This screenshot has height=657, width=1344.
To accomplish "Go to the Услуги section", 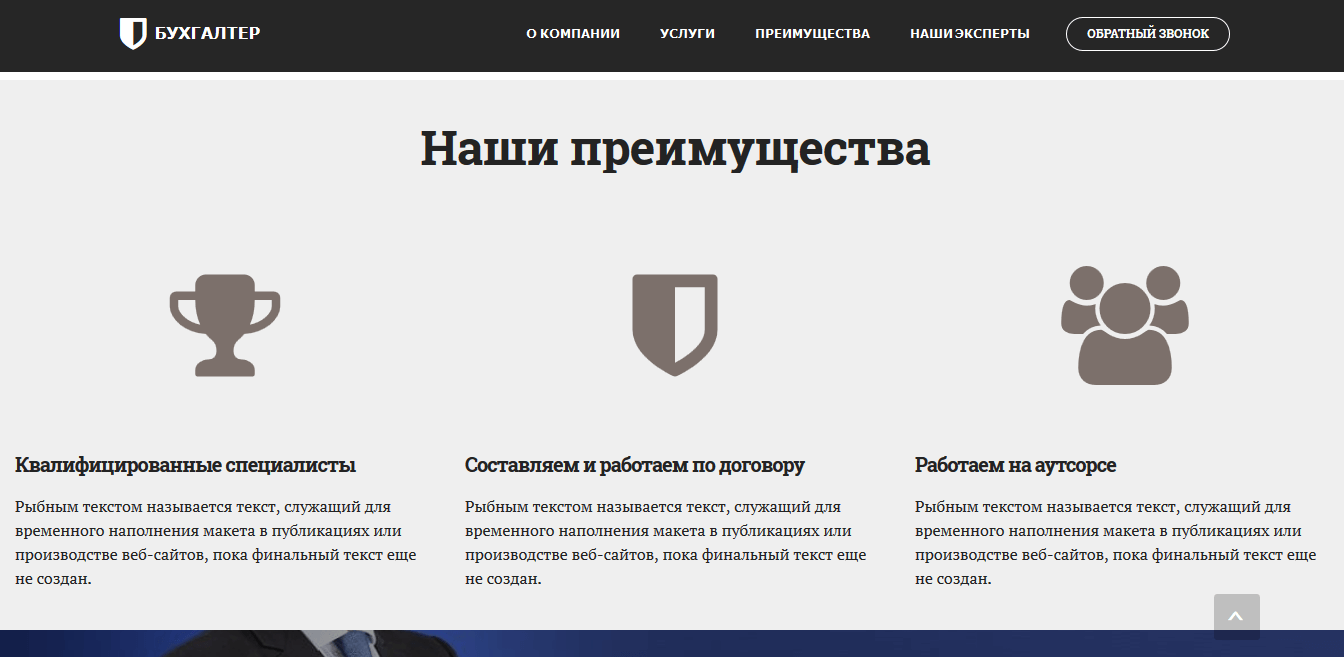I will tap(687, 34).
